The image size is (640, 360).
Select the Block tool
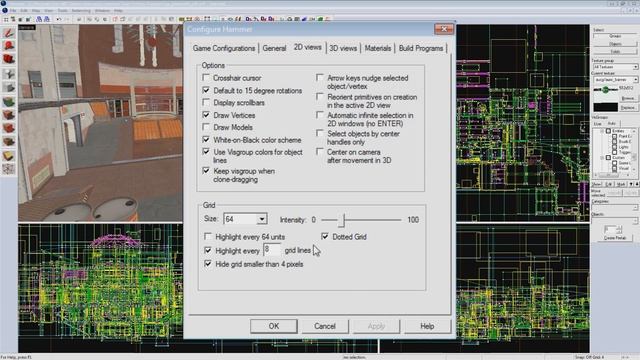(9, 87)
